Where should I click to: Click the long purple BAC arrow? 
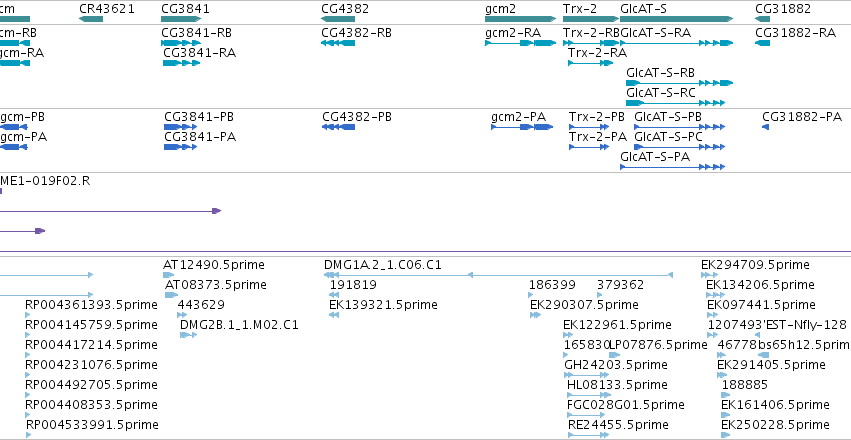click(111, 211)
